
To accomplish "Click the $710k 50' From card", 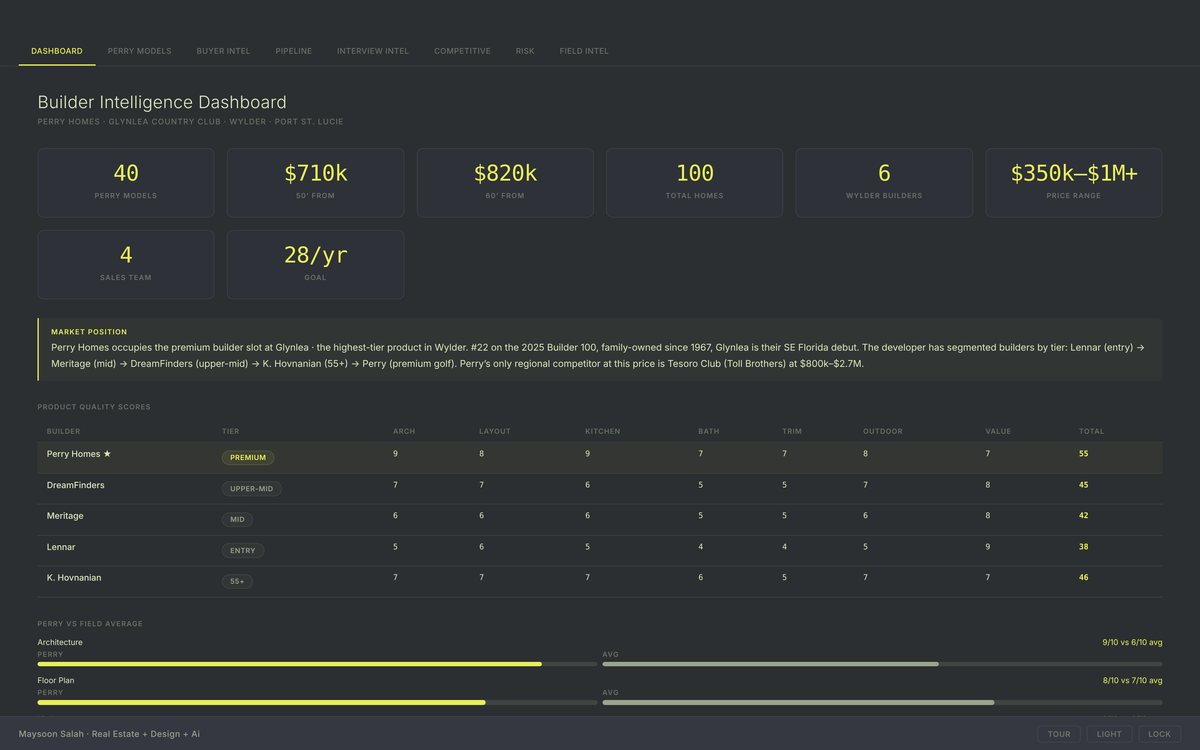I will coord(316,183).
